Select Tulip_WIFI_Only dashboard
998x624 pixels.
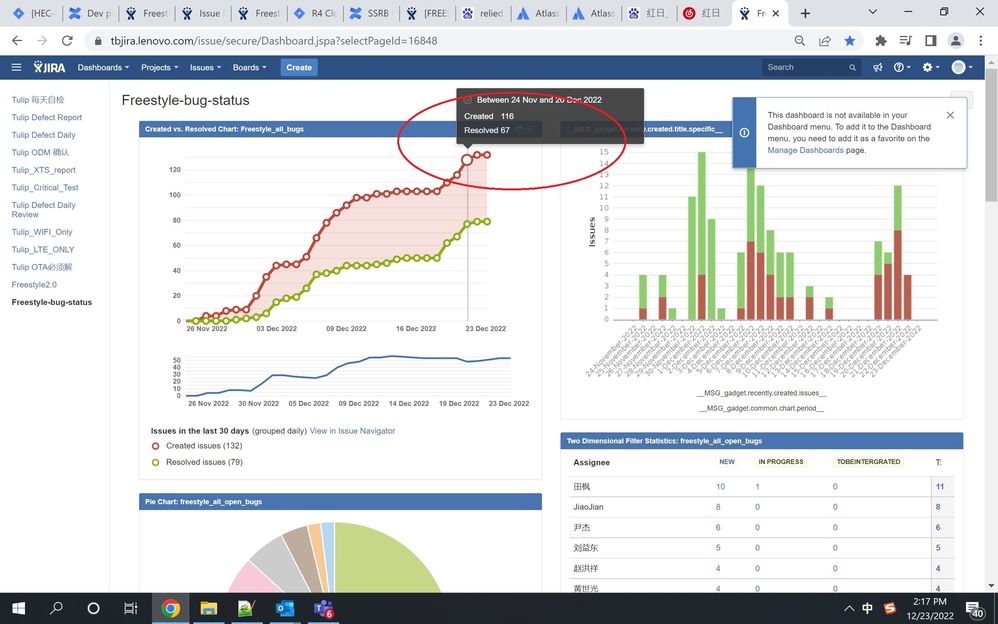tap(41, 232)
